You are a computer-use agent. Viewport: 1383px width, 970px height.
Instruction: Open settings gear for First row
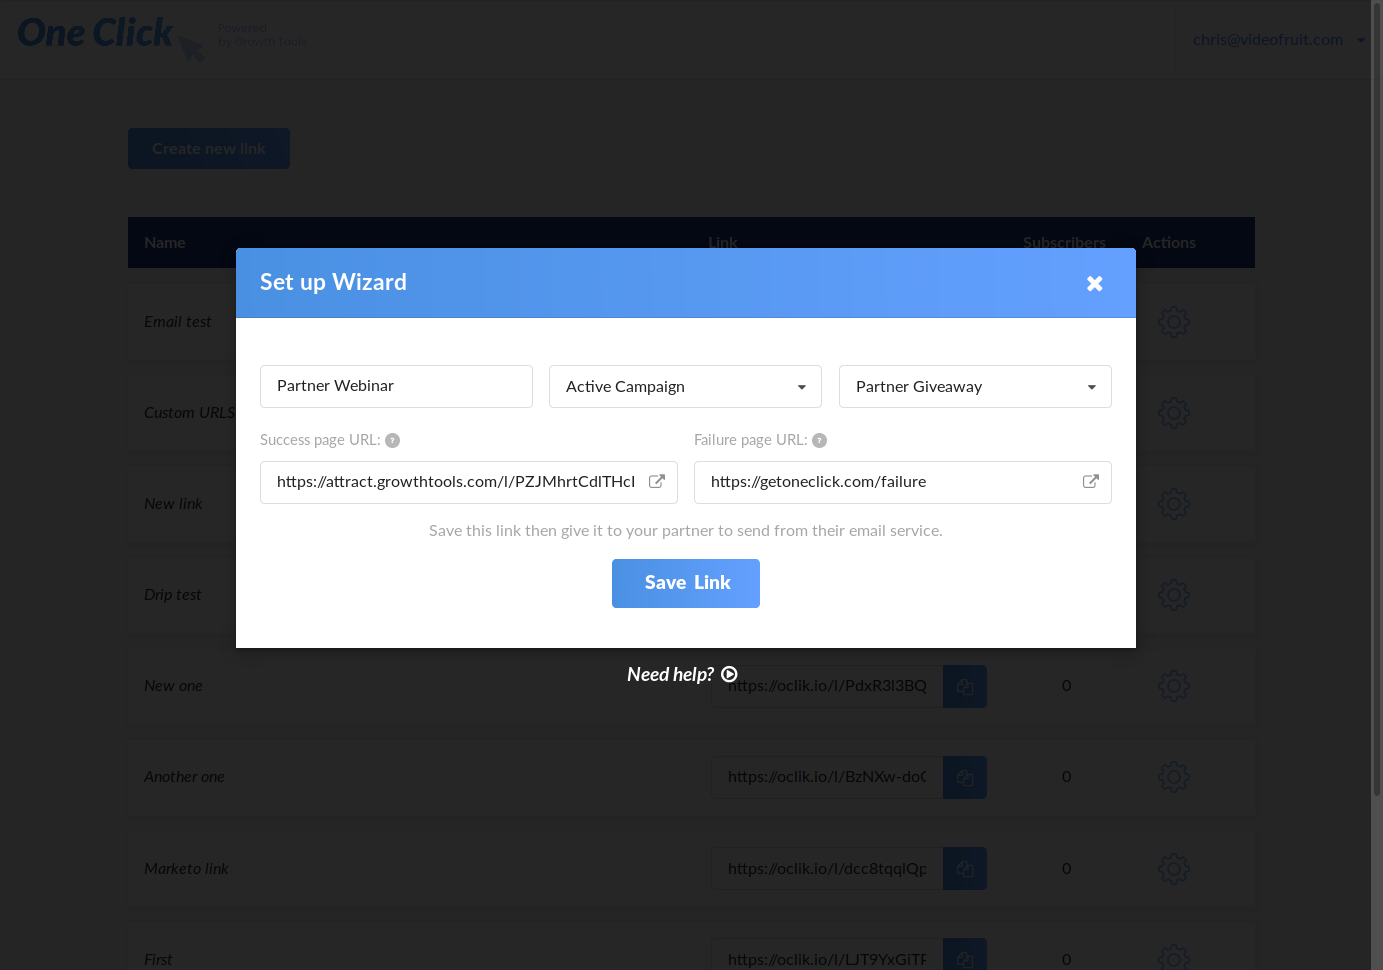tap(1174, 957)
